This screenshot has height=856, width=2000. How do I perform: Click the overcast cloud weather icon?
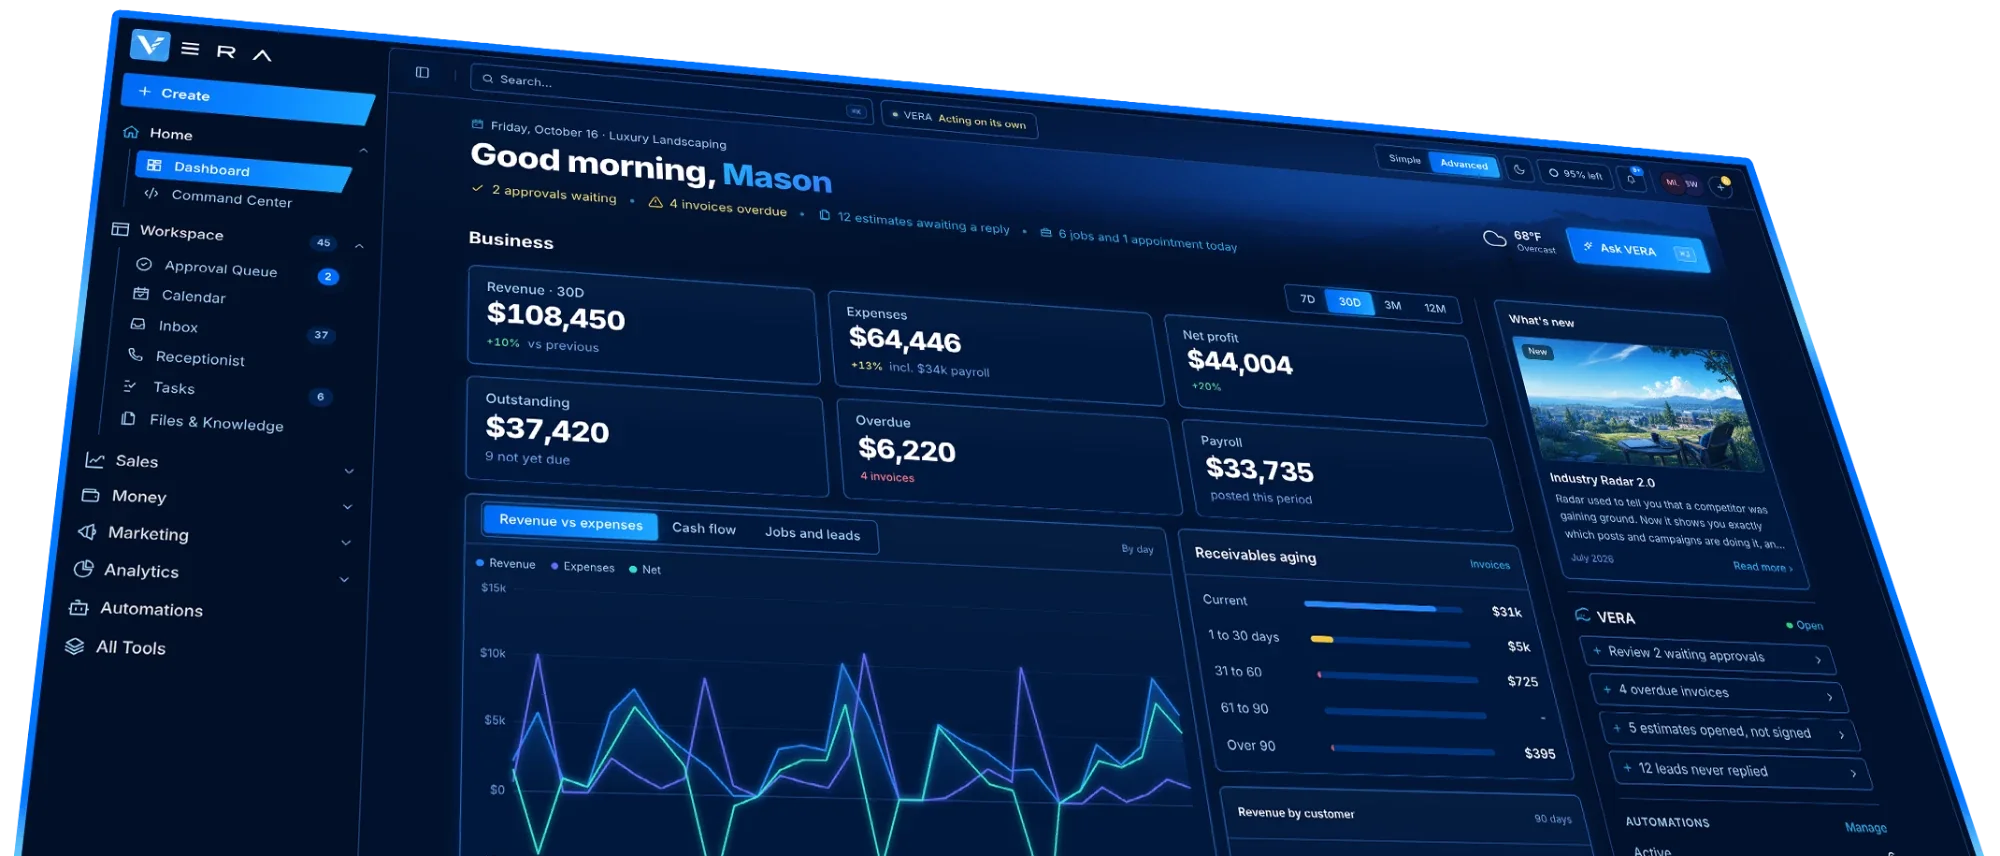click(x=1495, y=238)
